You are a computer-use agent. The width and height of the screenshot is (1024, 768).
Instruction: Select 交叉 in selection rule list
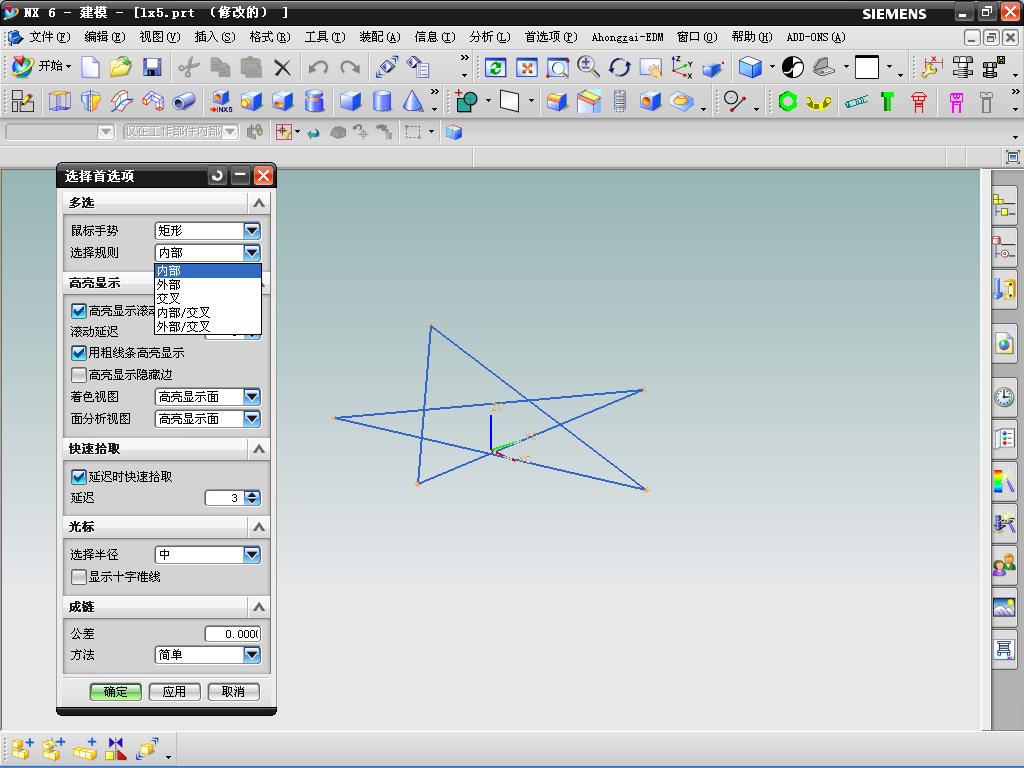pos(208,298)
